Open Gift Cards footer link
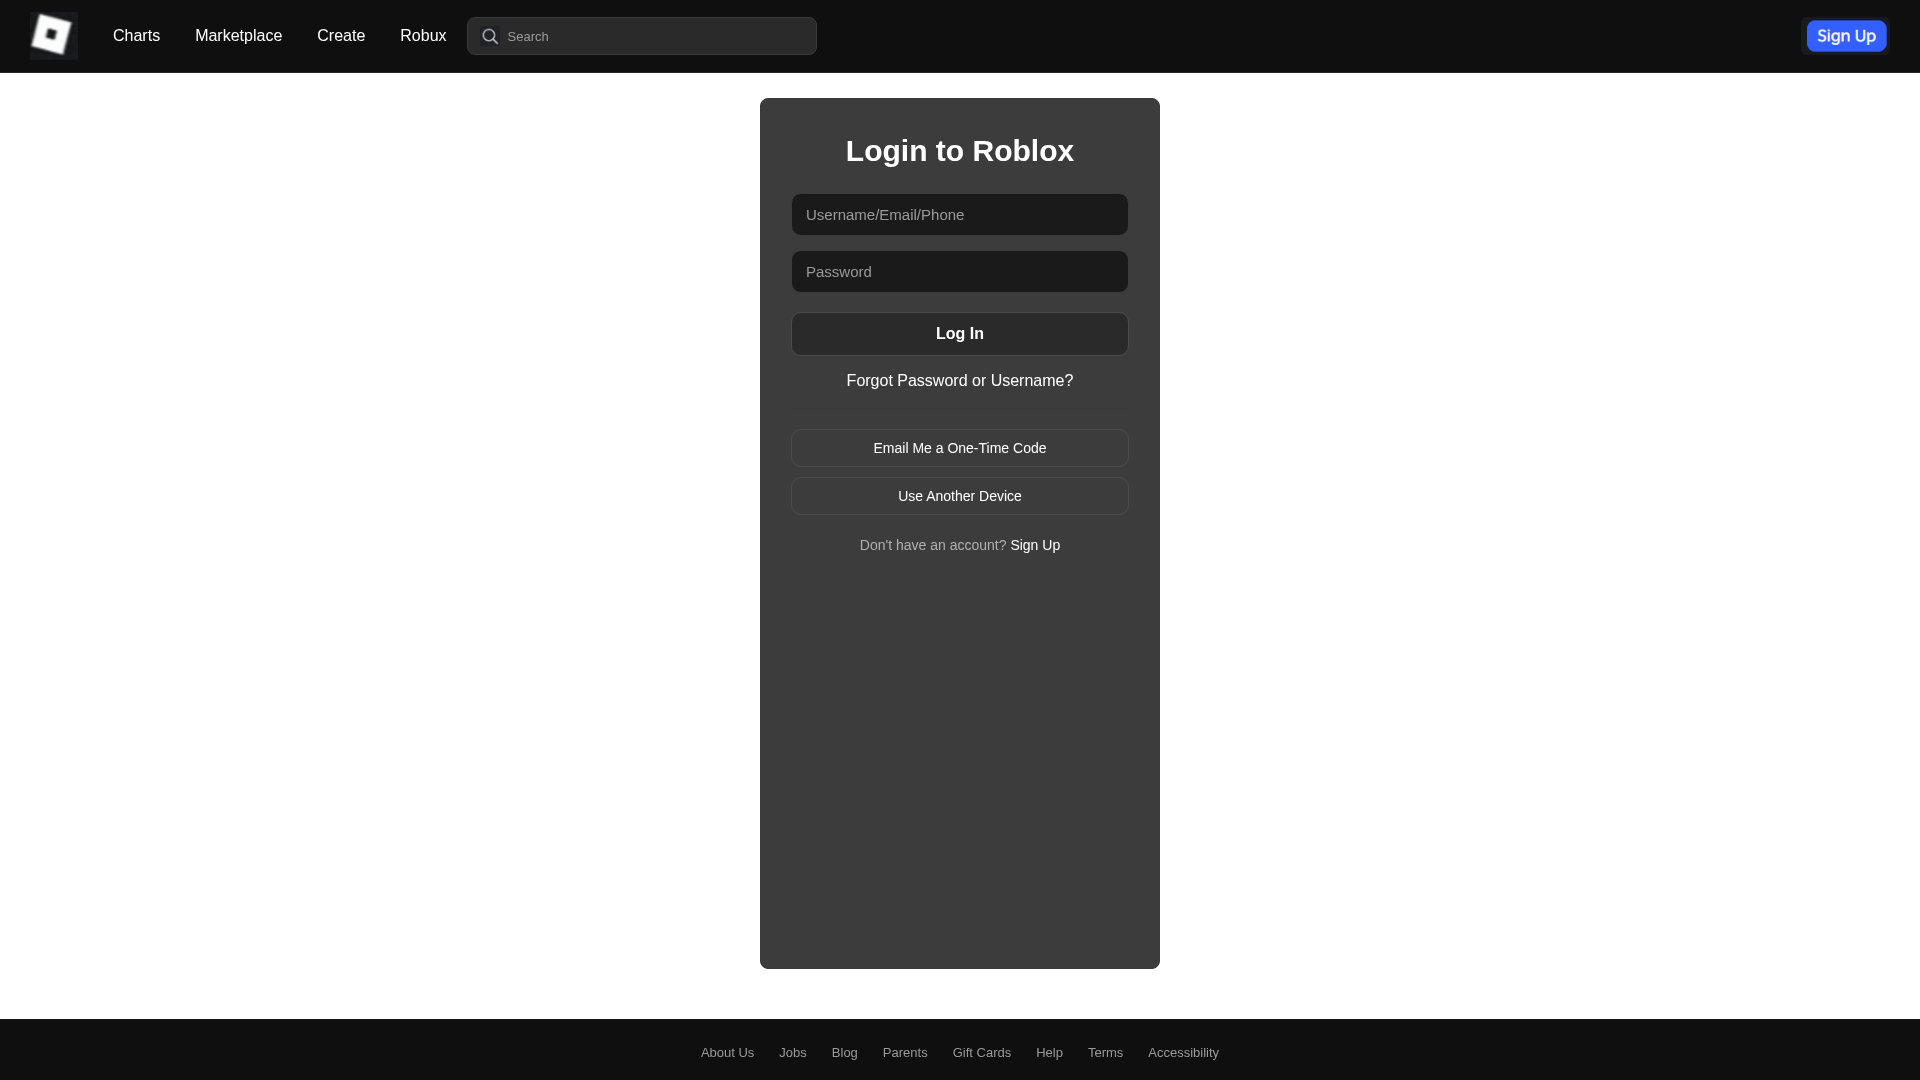 [982, 1053]
